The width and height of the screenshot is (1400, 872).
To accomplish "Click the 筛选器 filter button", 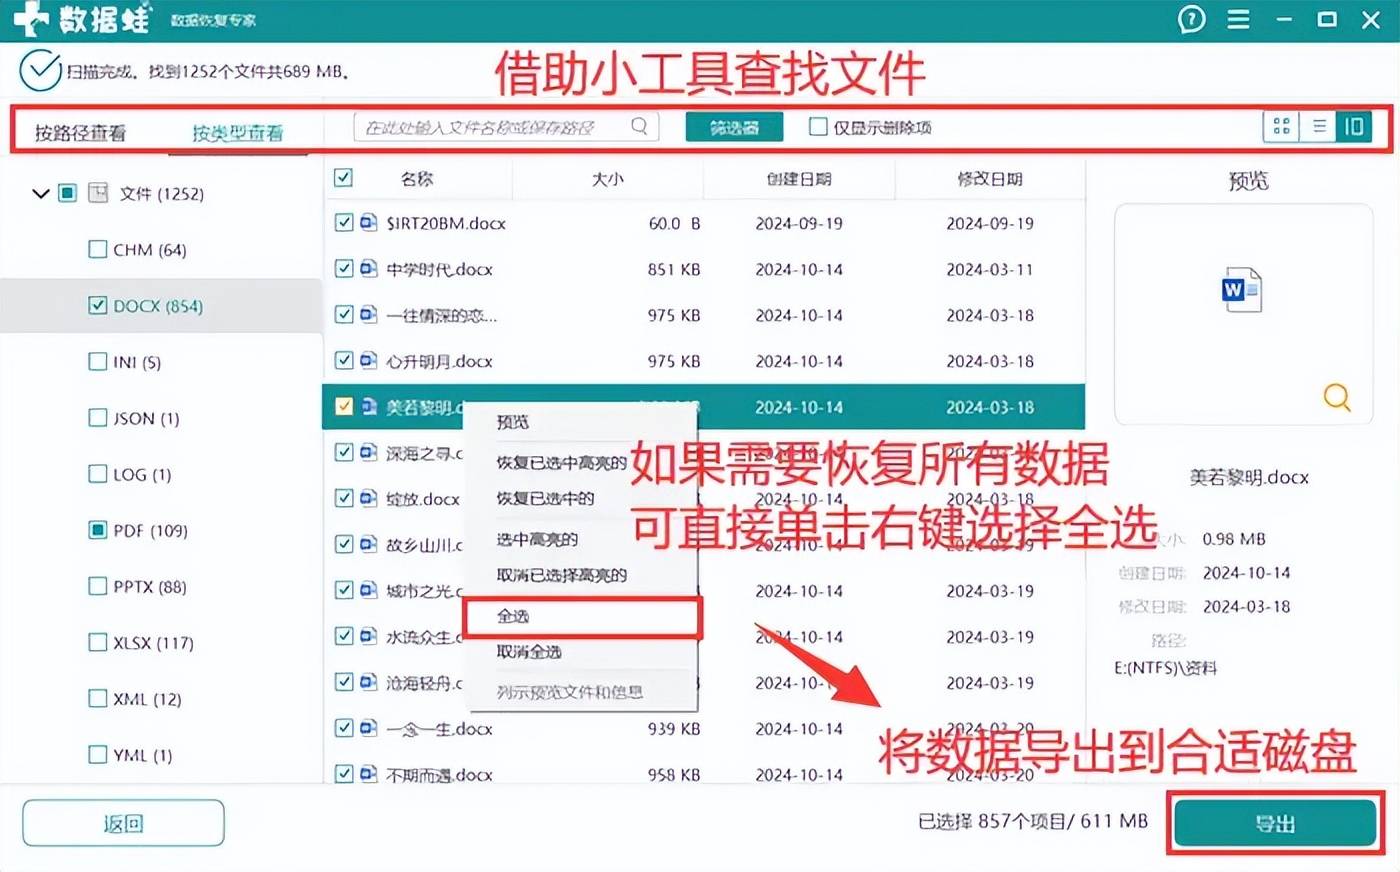I will pyautogui.click(x=735, y=127).
